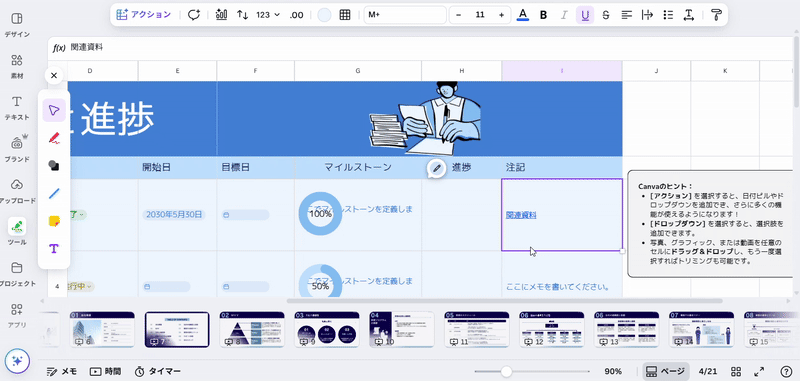Click the 関連資料 link in cell

521,215
